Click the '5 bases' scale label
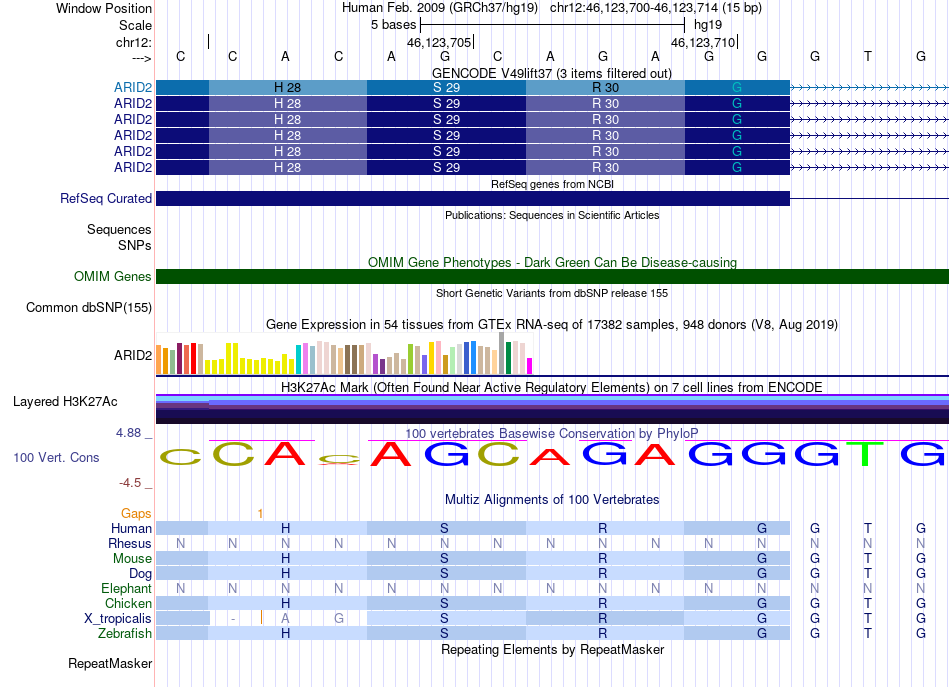This screenshot has height=687, width=950. click(x=393, y=25)
